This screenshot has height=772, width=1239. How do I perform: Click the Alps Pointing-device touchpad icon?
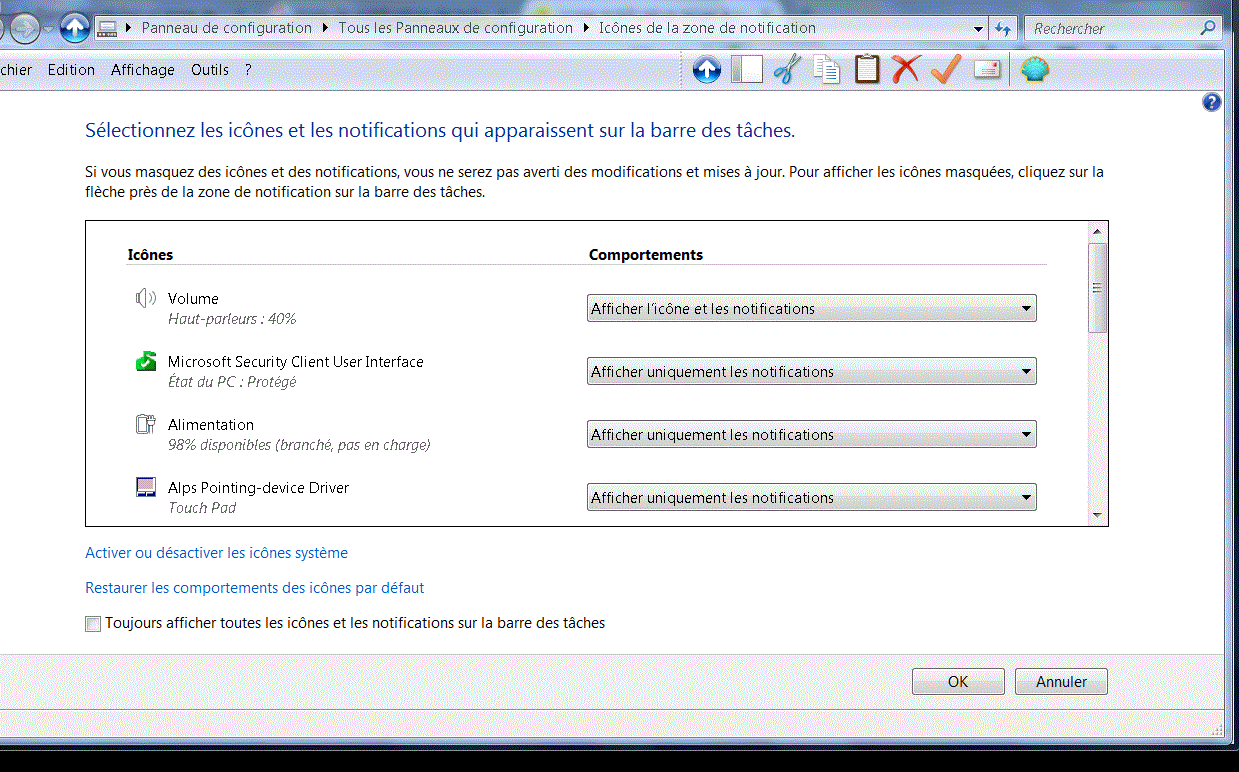[x=146, y=487]
